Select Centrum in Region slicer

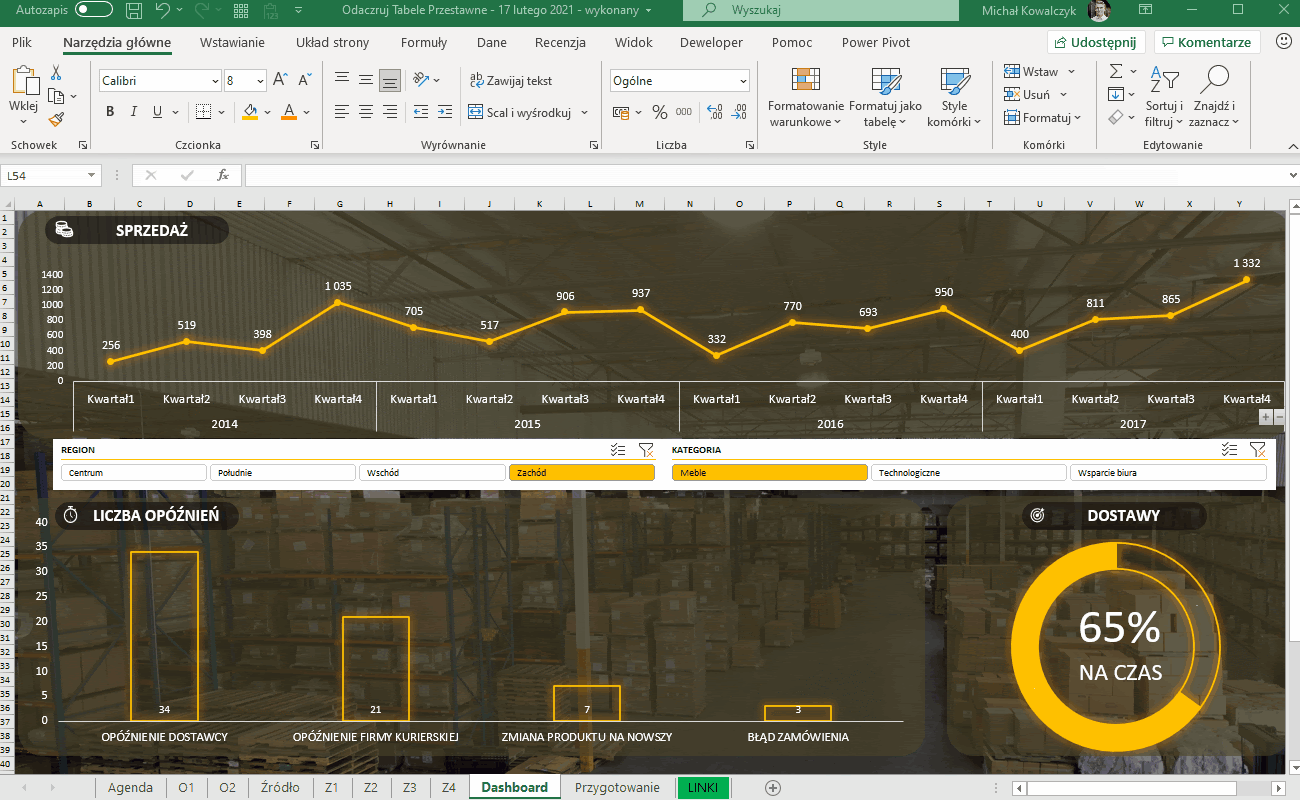[x=132, y=473]
